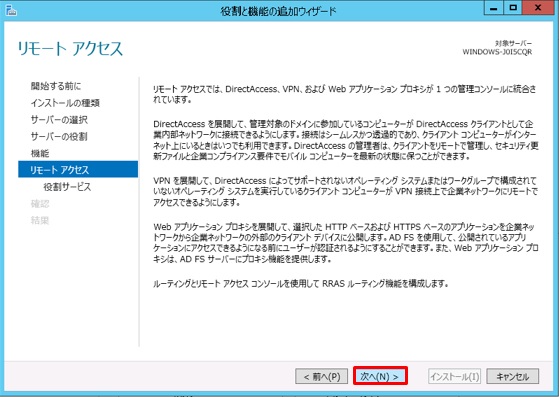Viewport: 559px width, 397px height.
Task: Maximize the wizard window
Action: pyautogui.click(x=513, y=8)
